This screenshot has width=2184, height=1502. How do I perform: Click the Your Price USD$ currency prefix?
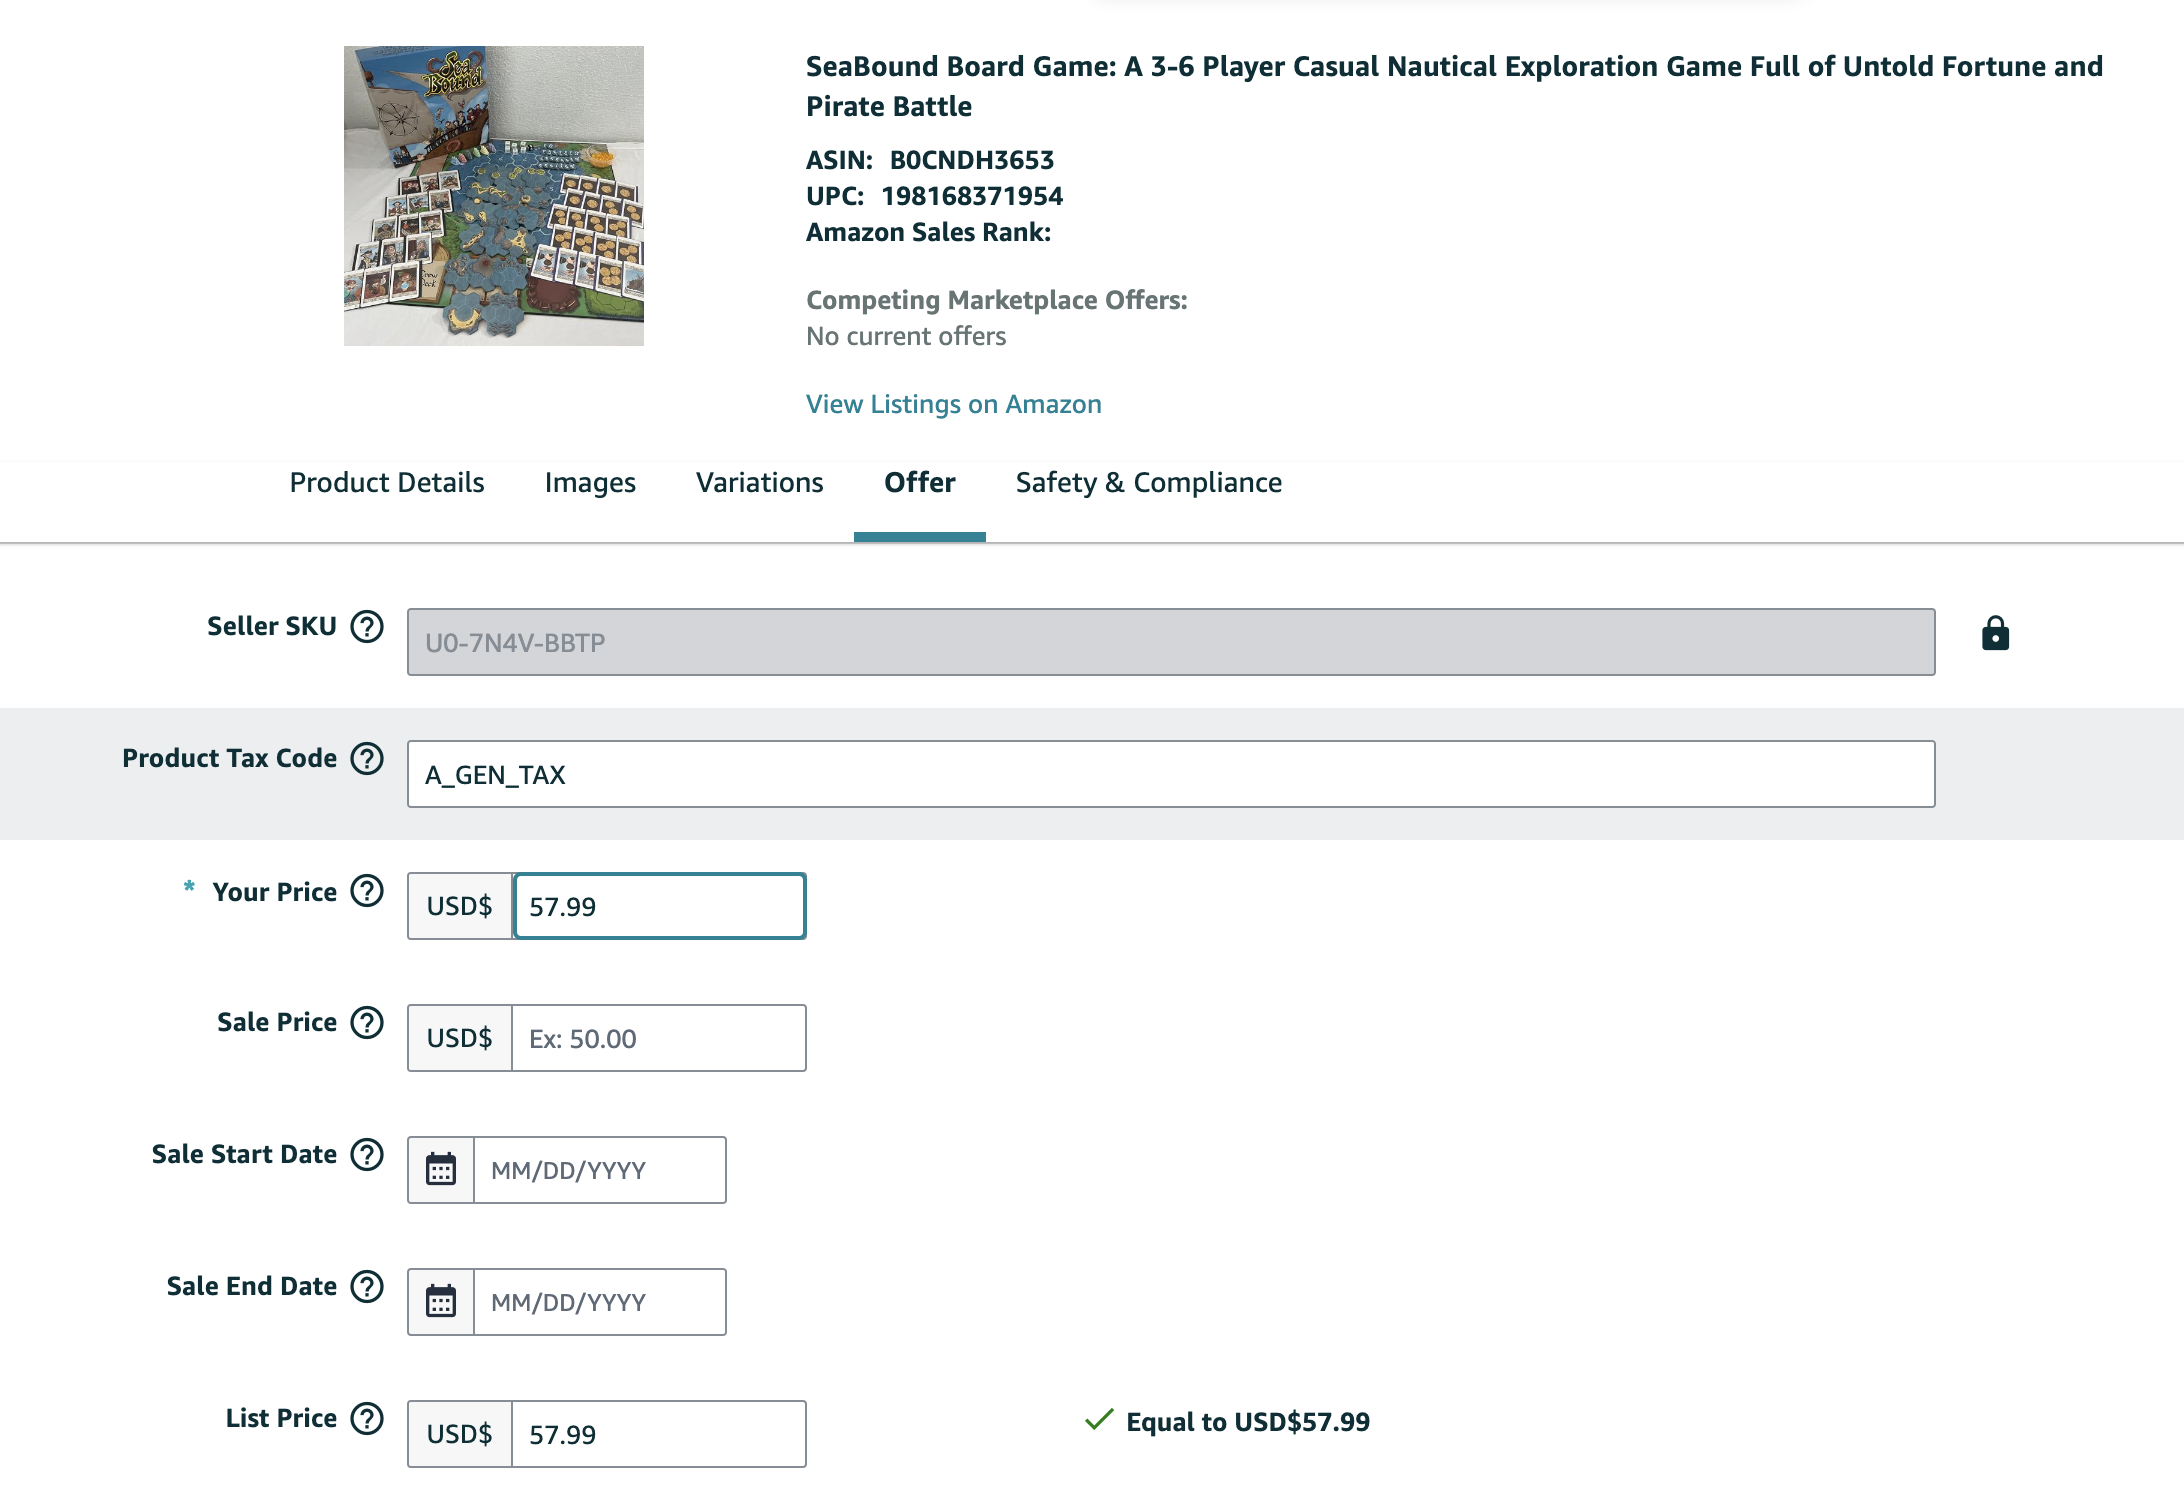[460, 906]
